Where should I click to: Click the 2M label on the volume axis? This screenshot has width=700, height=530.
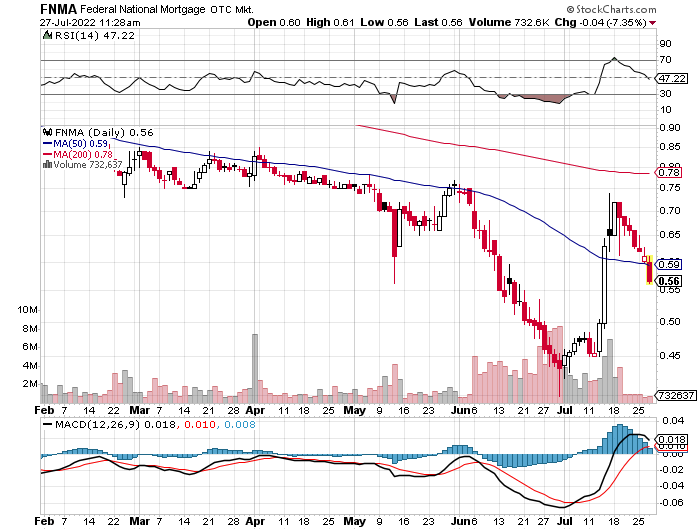click(29, 384)
